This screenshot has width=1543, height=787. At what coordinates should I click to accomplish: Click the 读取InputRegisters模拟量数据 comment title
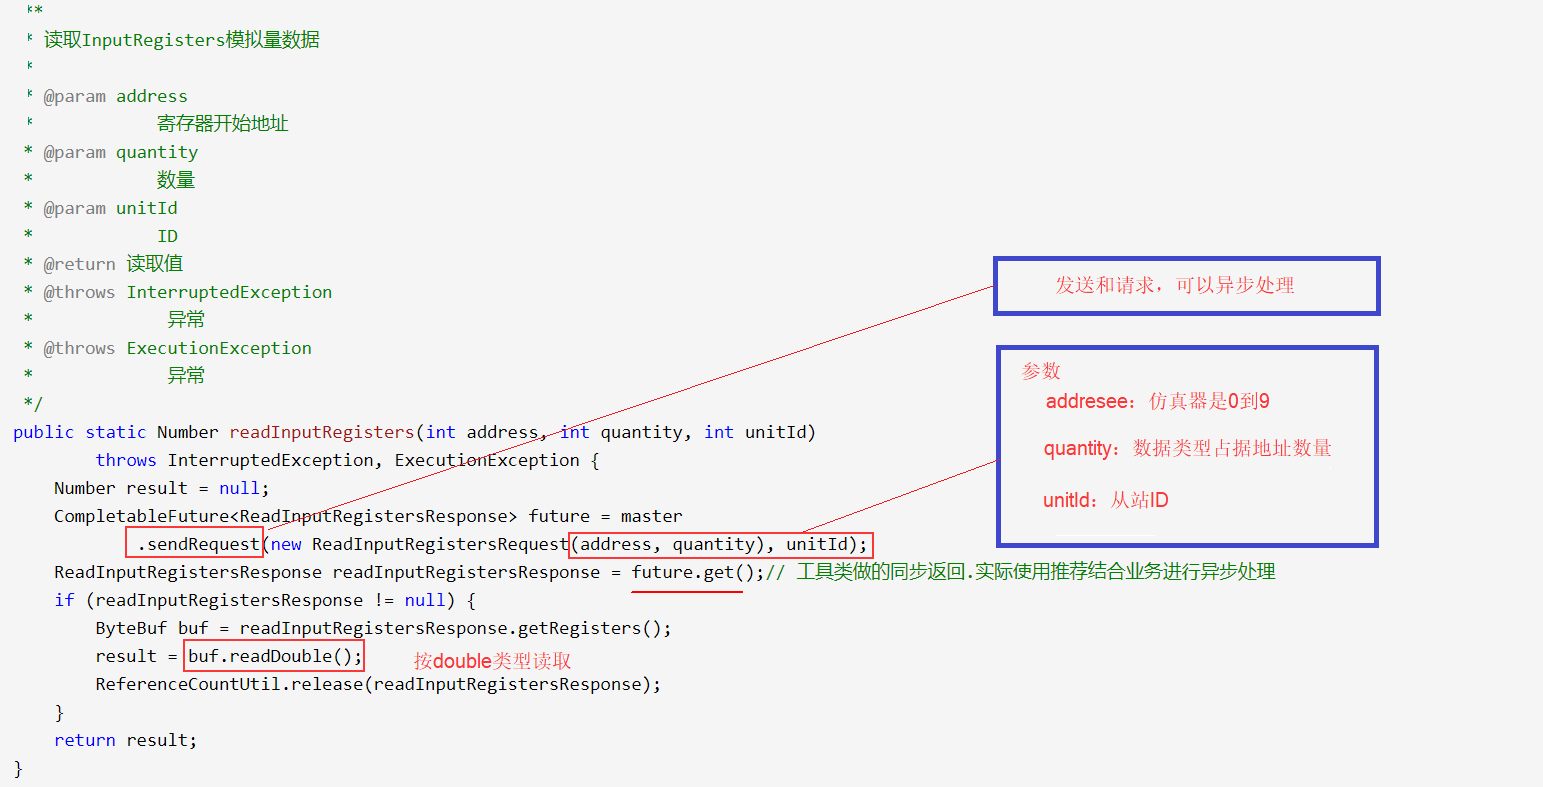180,39
